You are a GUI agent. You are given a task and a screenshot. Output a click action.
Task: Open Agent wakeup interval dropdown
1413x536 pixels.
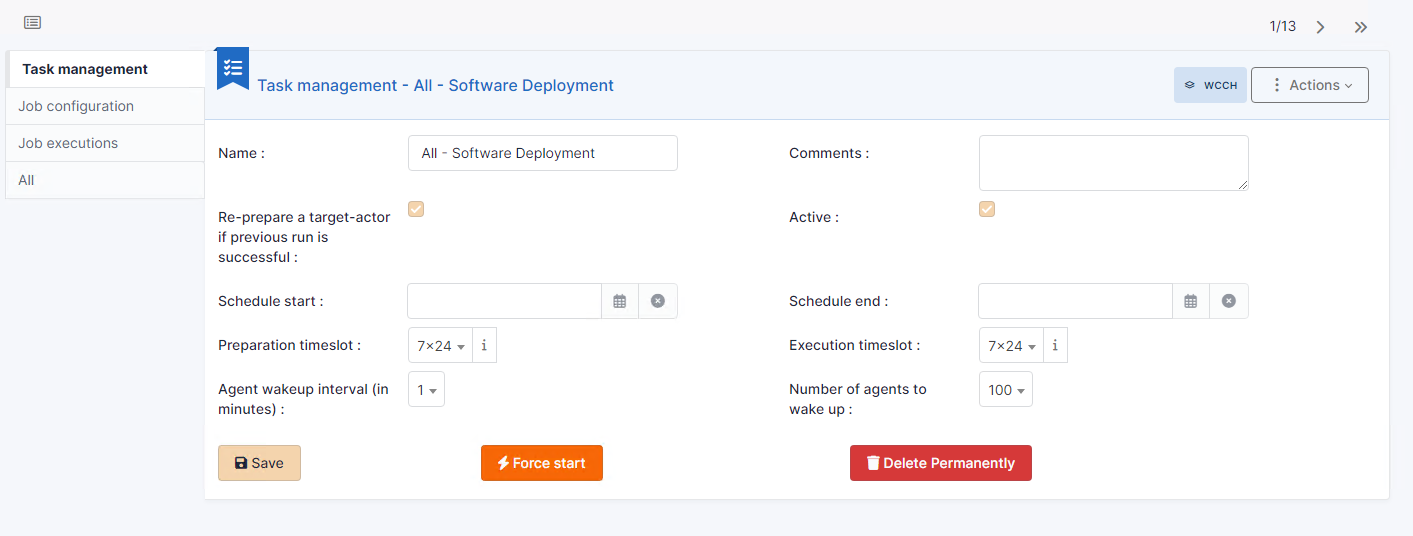[x=426, y=389]
